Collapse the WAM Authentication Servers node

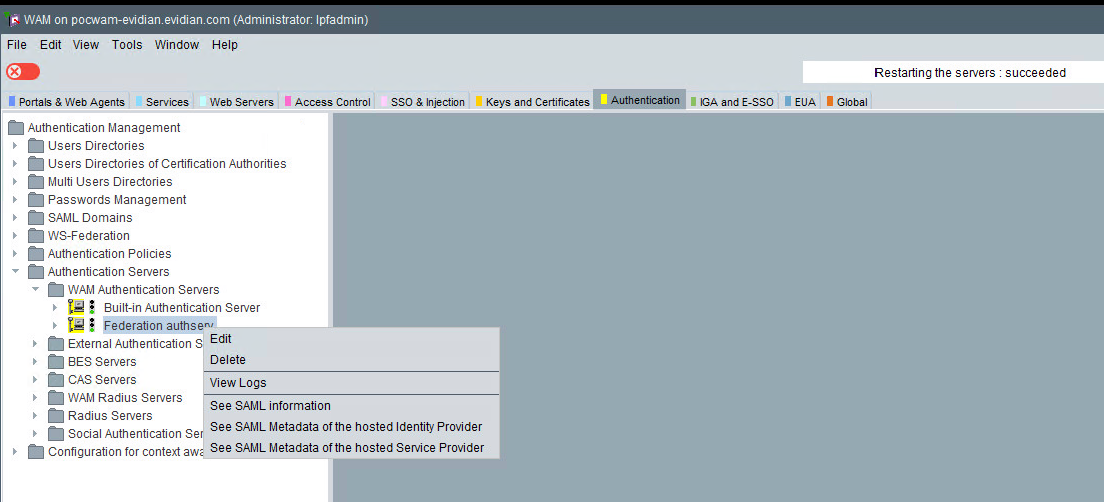(x=35, y=290)
